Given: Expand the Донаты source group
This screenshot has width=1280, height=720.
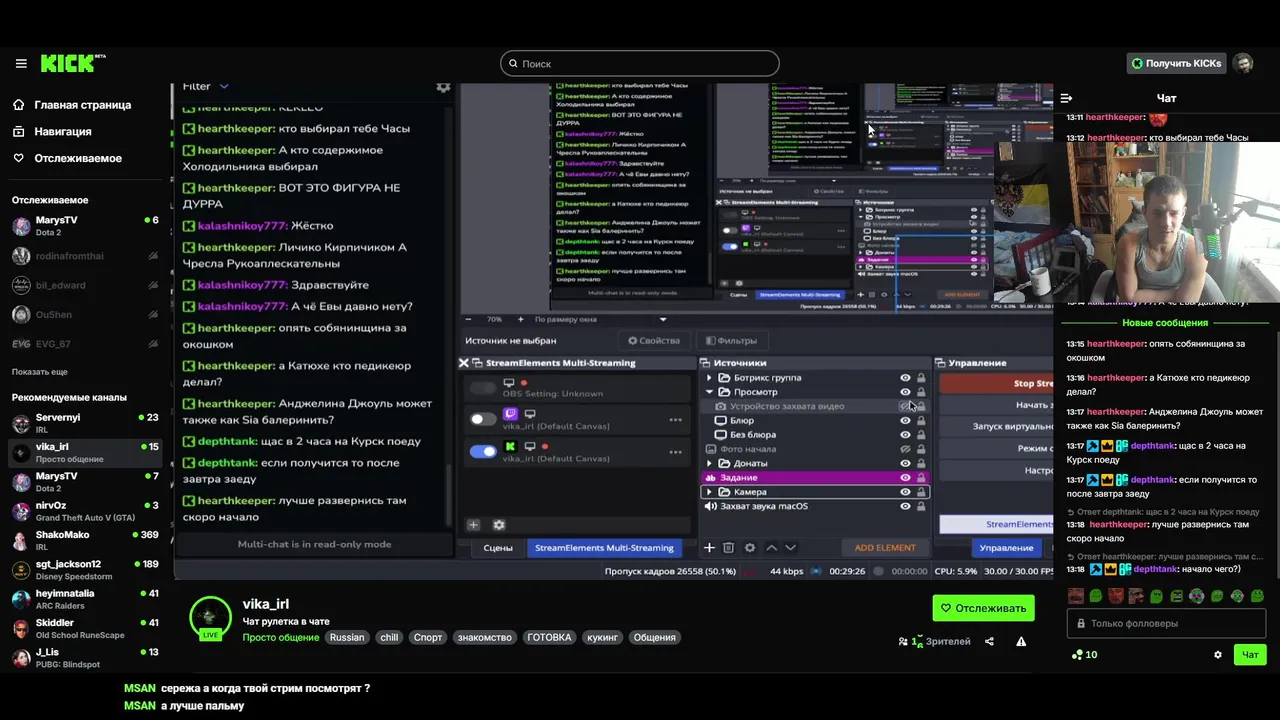Looking at the screenshot, I should pos(709,463).
